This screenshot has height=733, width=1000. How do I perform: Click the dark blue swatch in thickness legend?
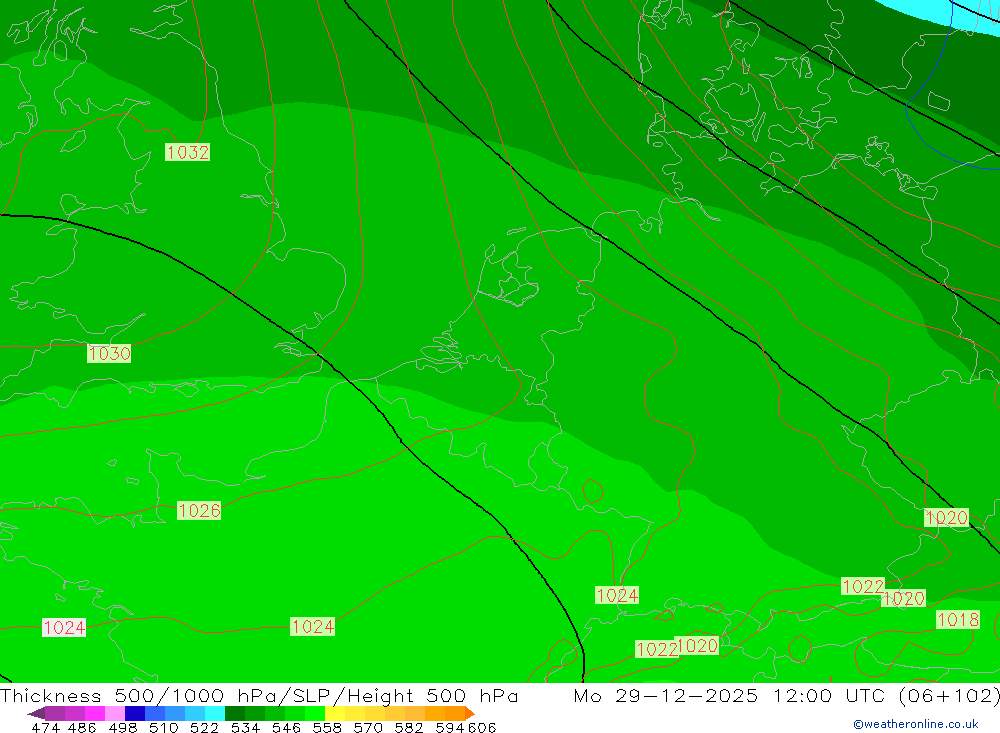tap(135, 713)
